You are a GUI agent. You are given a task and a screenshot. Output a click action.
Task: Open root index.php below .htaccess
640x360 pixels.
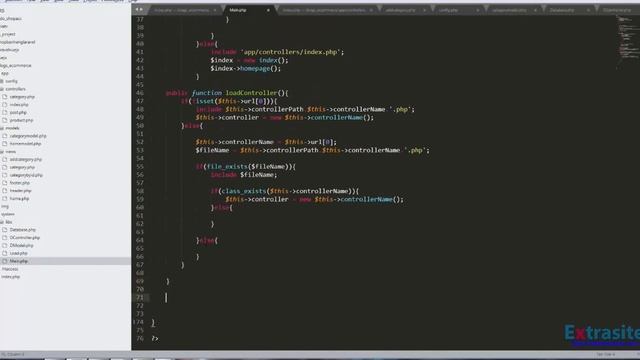click(11, 277)
